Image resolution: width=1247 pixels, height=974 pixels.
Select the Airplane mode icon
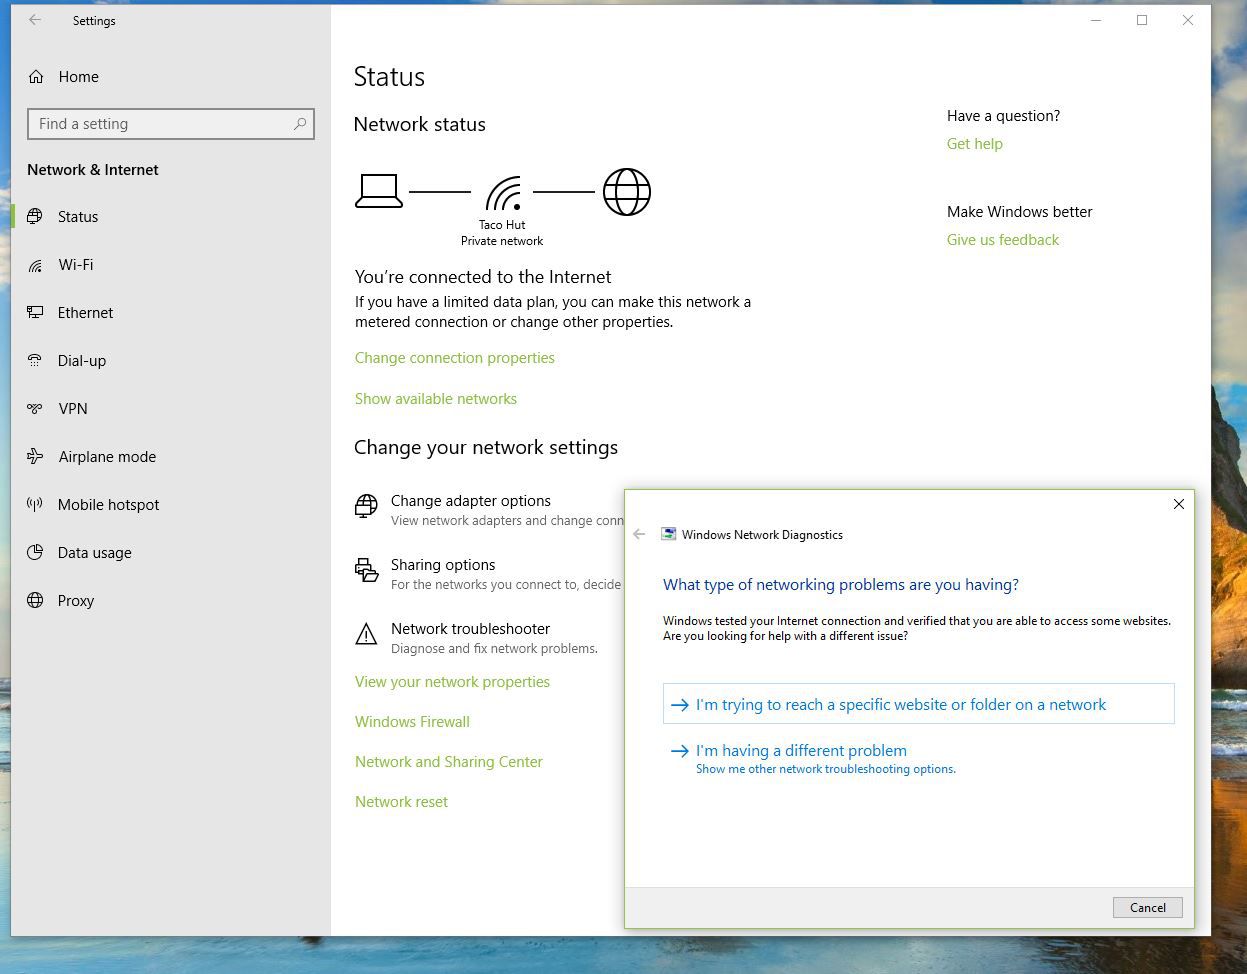point(36,457)
